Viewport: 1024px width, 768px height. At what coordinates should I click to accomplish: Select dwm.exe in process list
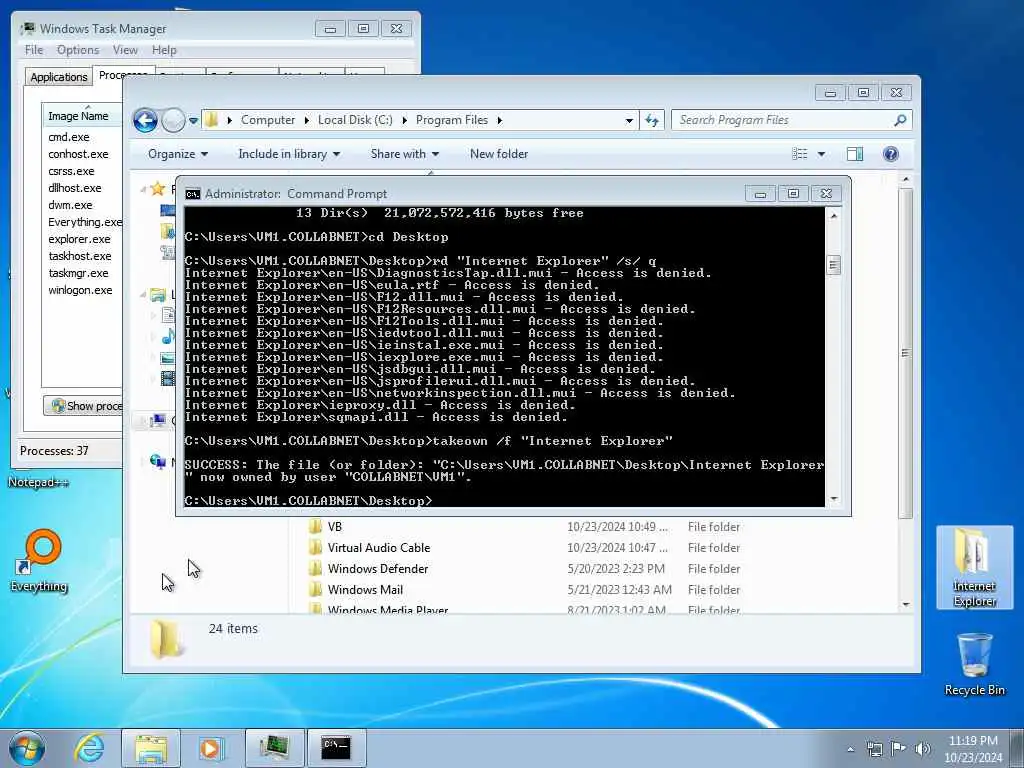click(70, 205)
